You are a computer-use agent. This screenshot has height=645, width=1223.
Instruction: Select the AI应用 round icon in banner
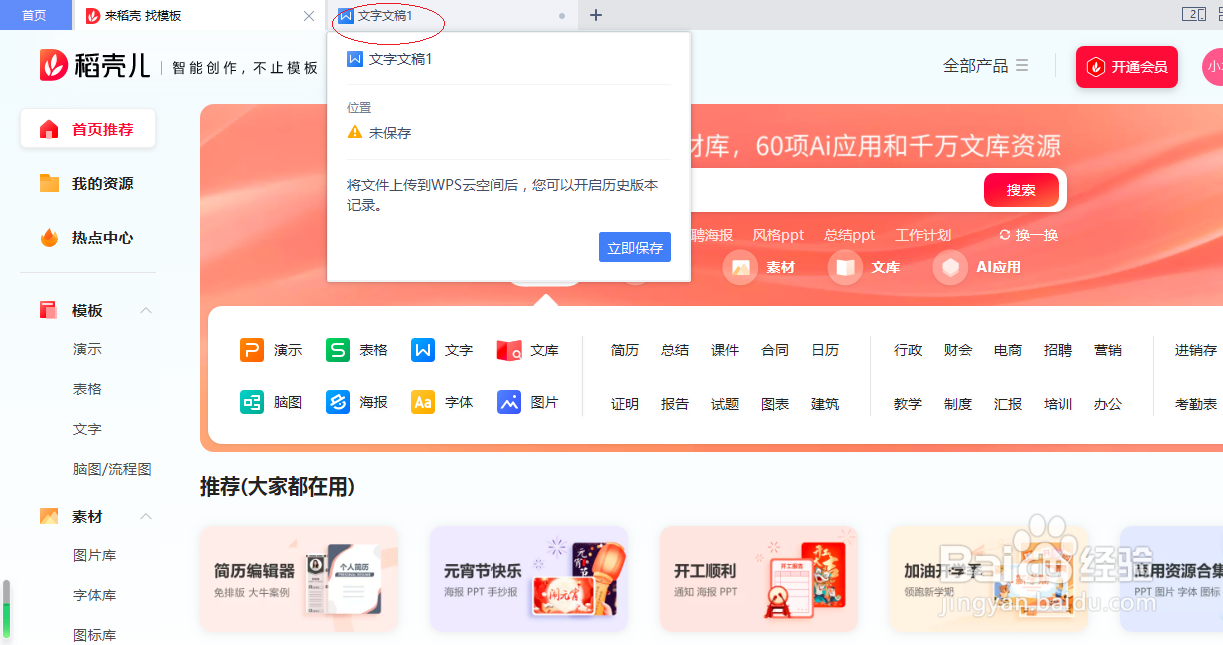pyautogui.click(x=951, y=267)
